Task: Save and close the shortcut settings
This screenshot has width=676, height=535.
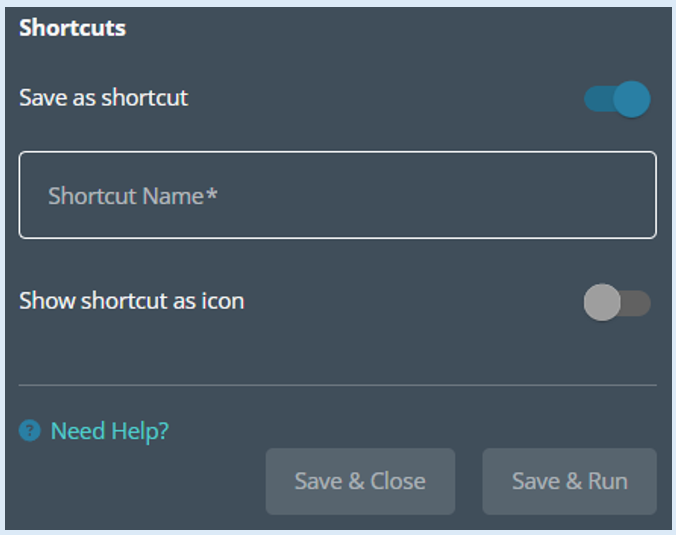Action: [360, 481]
